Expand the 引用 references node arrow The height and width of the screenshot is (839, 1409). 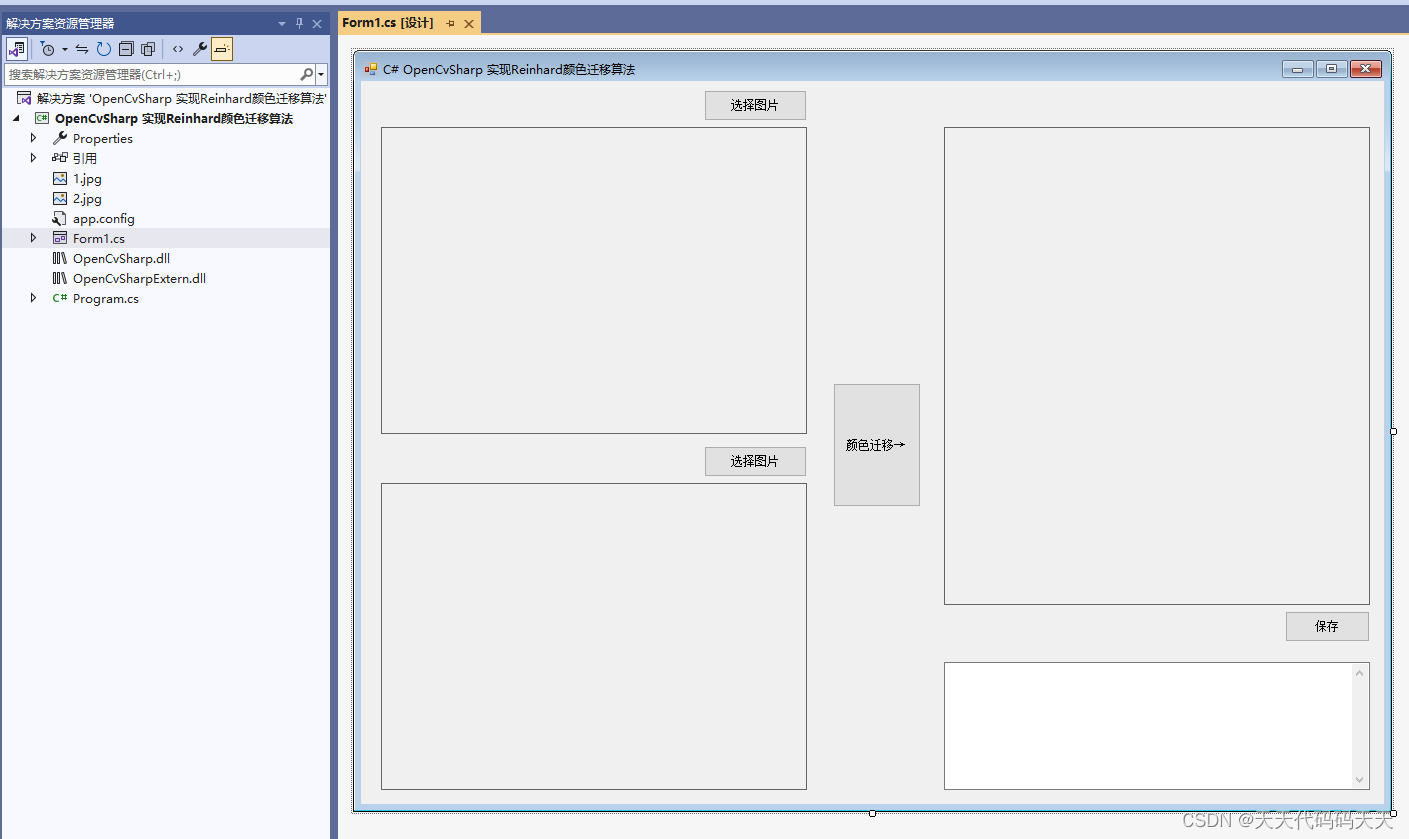click(x=33, y=158)
